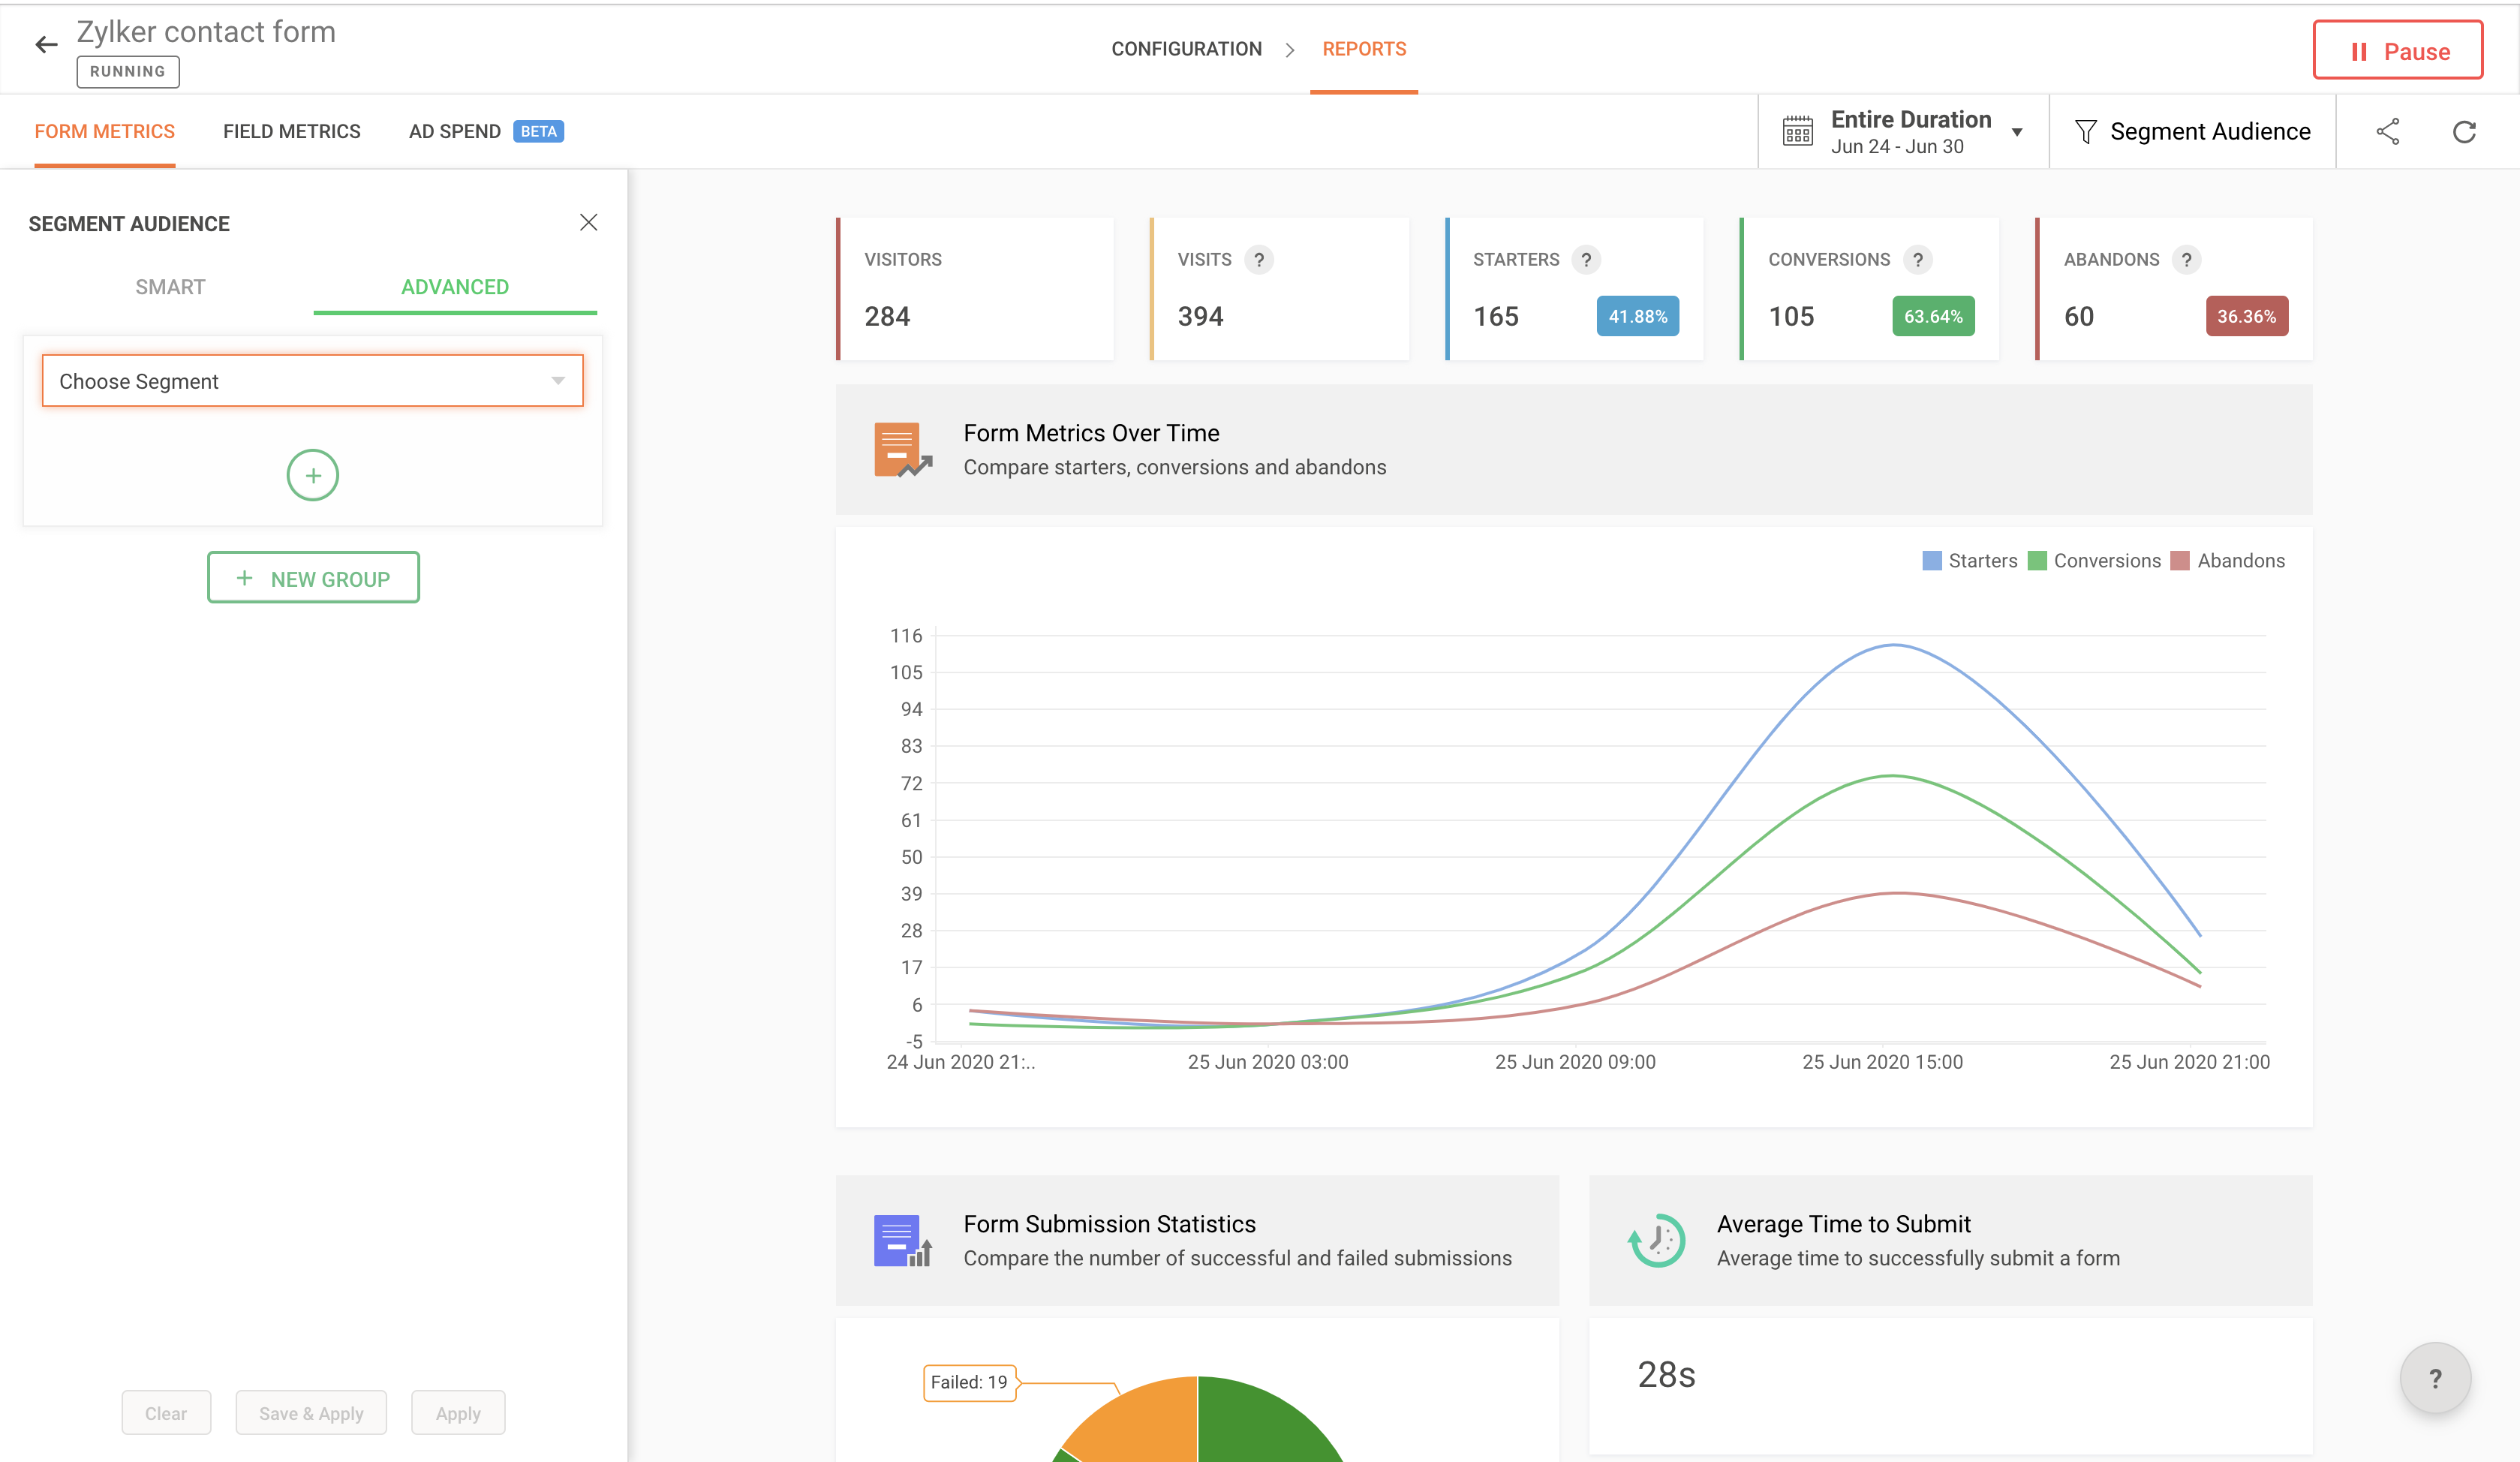Click the refresh reports icon
Image resolution: width=2520 pixels, height=1462 pixels.
pyautogui.click(x=2464, y=131)
